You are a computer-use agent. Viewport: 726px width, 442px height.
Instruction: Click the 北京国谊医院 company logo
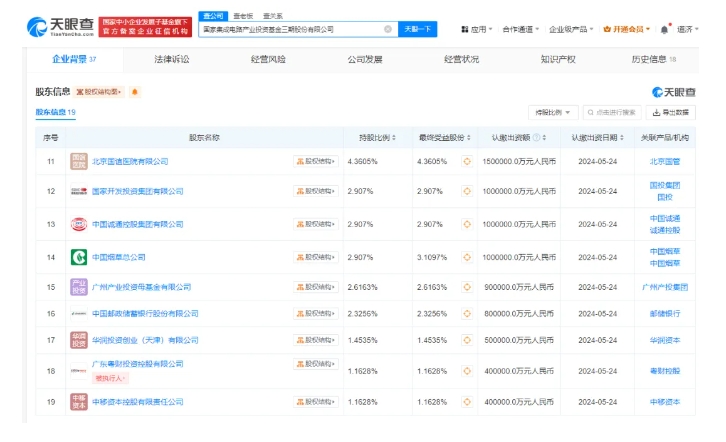tap(79, 162)
